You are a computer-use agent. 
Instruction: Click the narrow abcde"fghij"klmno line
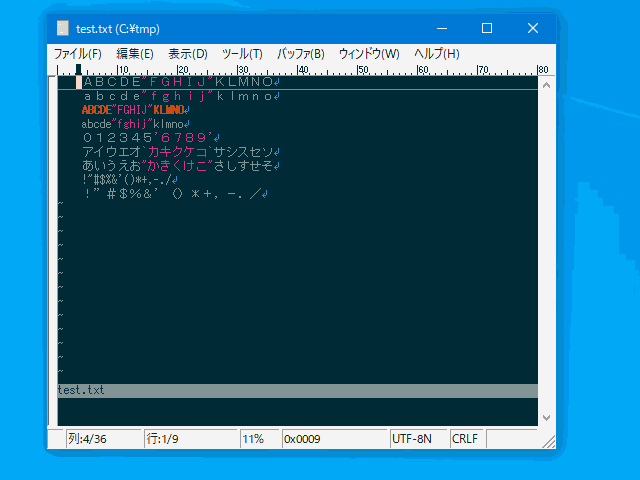click(x=136, y=124)
